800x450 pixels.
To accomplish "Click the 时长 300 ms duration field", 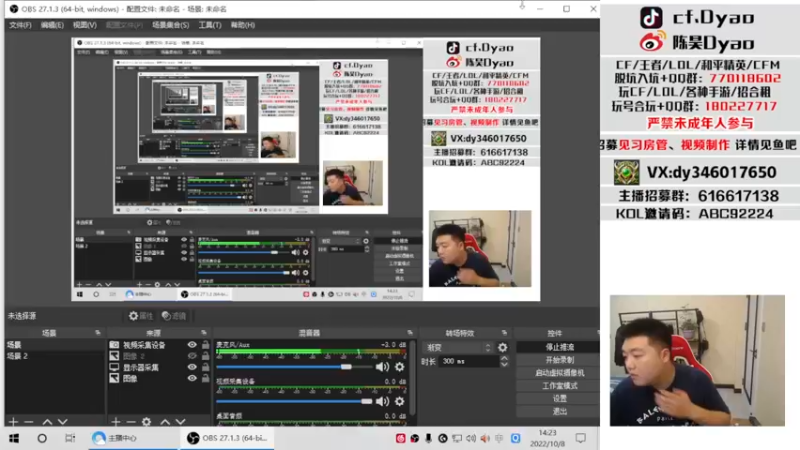I will (469, 361).
